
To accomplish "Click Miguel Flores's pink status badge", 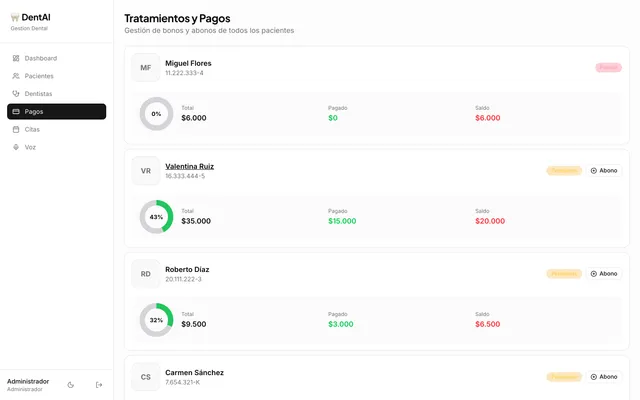I will (608, 67).
